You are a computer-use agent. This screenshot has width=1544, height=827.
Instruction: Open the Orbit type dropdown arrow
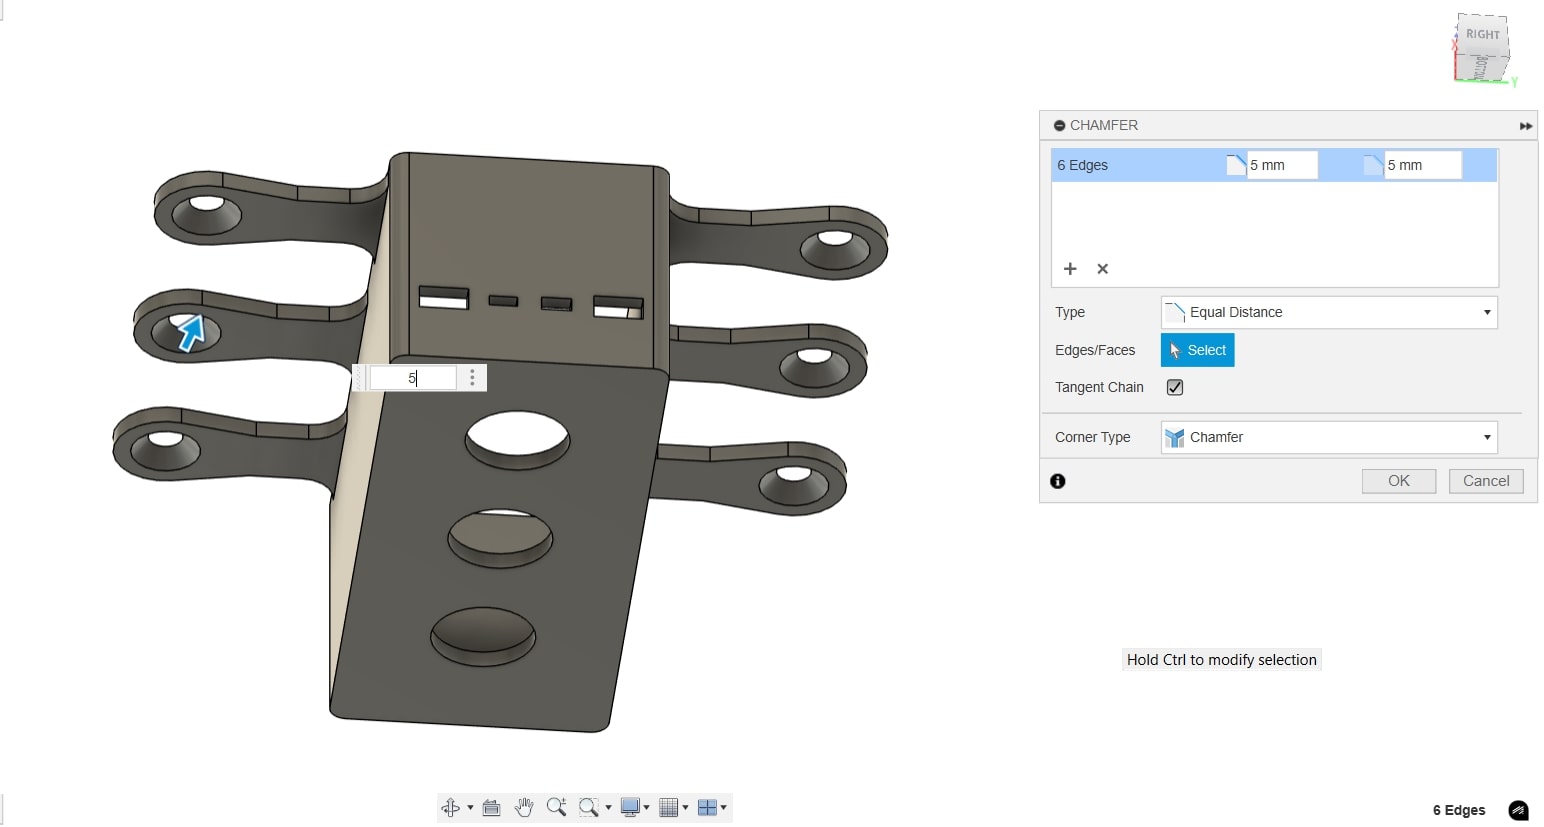click(x=470, y=808)
